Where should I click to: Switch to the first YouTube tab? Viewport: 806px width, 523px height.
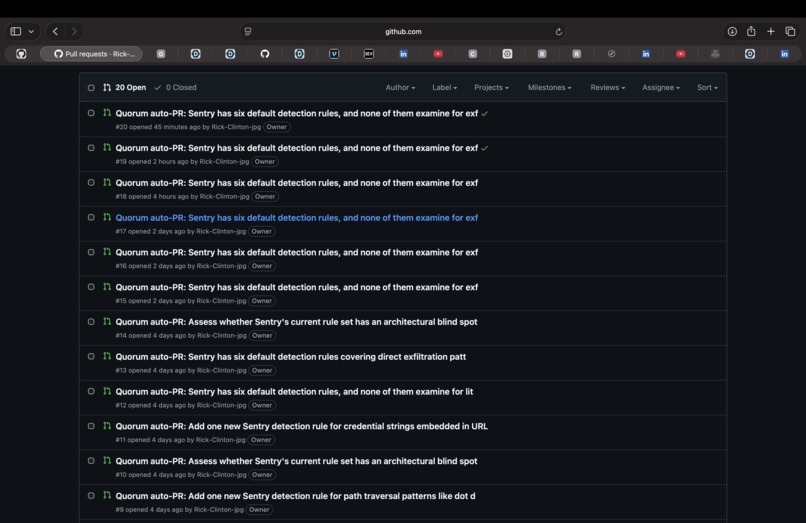tap(438, 54)
